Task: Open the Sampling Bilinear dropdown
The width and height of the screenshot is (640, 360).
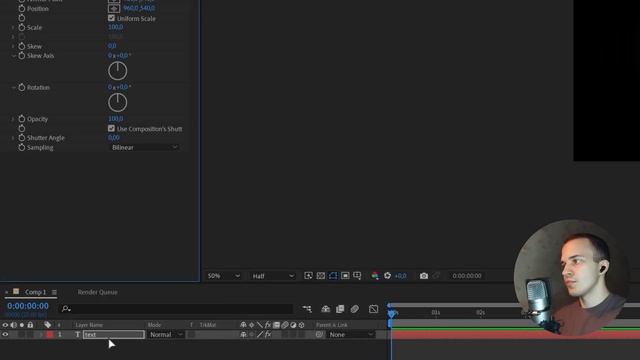Action: tap(144, 147)
